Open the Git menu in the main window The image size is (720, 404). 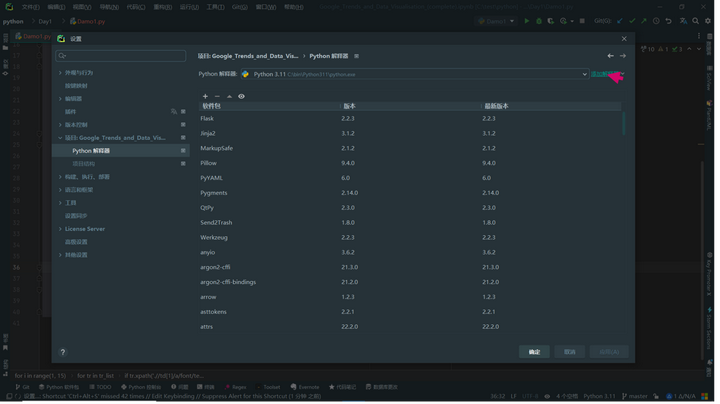pyautogui.click(x=239, y=7)
